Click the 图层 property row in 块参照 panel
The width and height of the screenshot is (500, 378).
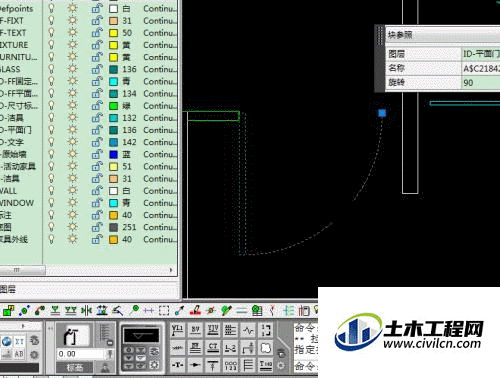(443, 53)
